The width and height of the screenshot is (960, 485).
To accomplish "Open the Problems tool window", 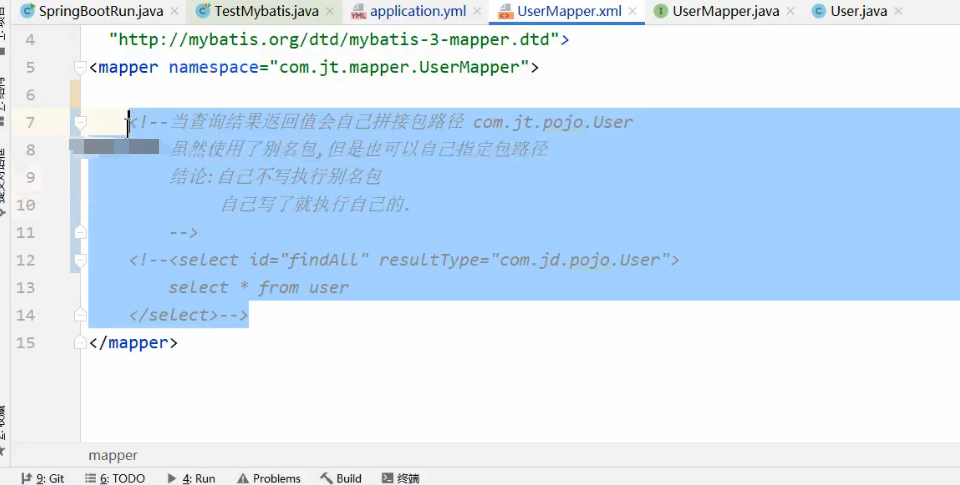I will click(269, 478).
